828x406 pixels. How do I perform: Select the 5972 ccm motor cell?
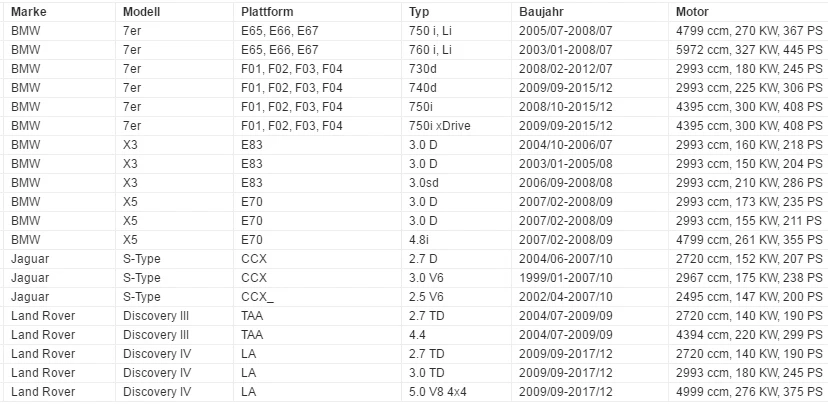[x=748, y=50]
